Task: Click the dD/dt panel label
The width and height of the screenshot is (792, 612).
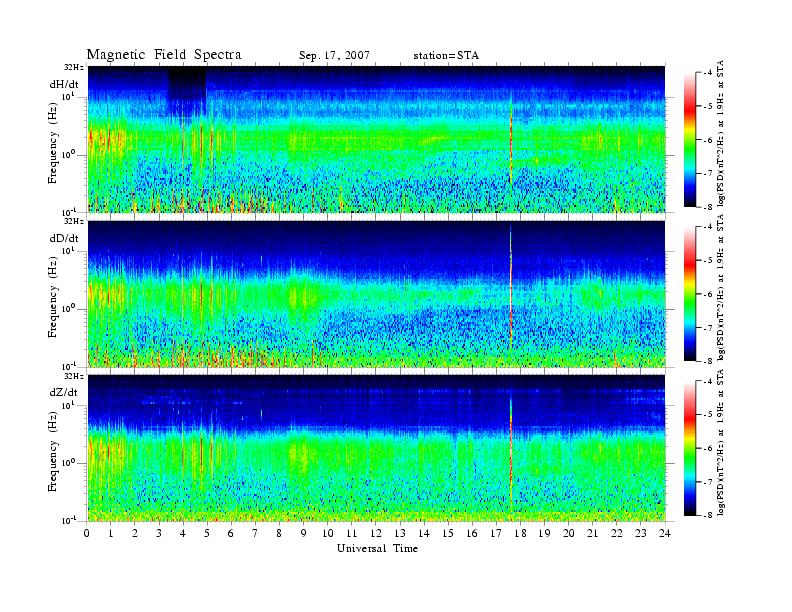Action: (64, 238)
